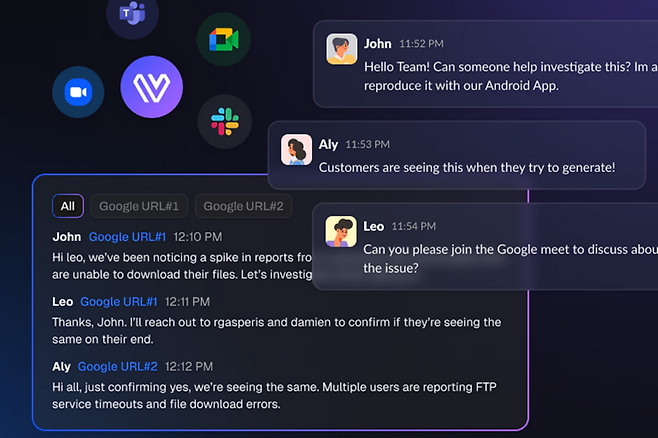Switch to the Google URL#1 tab
The image size is (658, 438).
coord(140,206)
